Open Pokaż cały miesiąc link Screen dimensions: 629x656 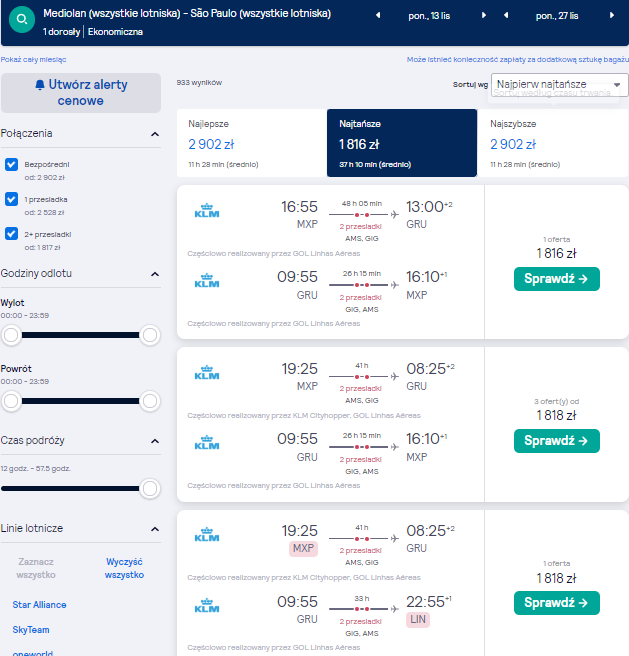(33, 59)
